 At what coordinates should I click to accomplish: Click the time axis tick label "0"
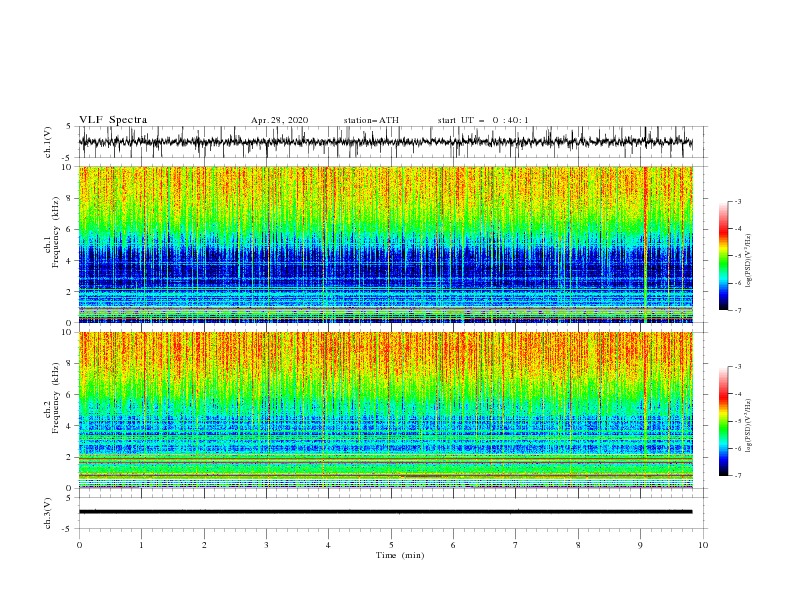click(79, 545)
